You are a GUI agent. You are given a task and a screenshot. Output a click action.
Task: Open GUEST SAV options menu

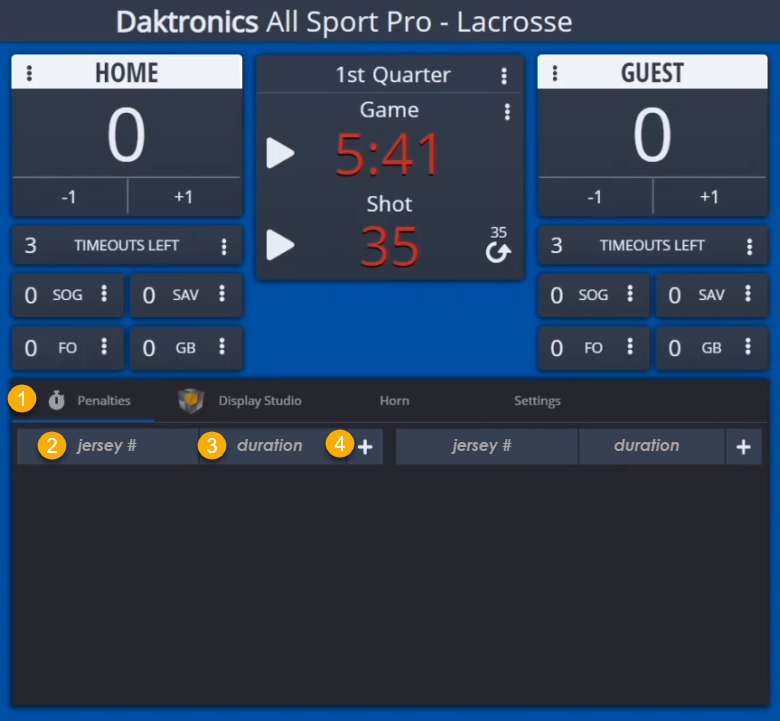click(x=748, y=294)
